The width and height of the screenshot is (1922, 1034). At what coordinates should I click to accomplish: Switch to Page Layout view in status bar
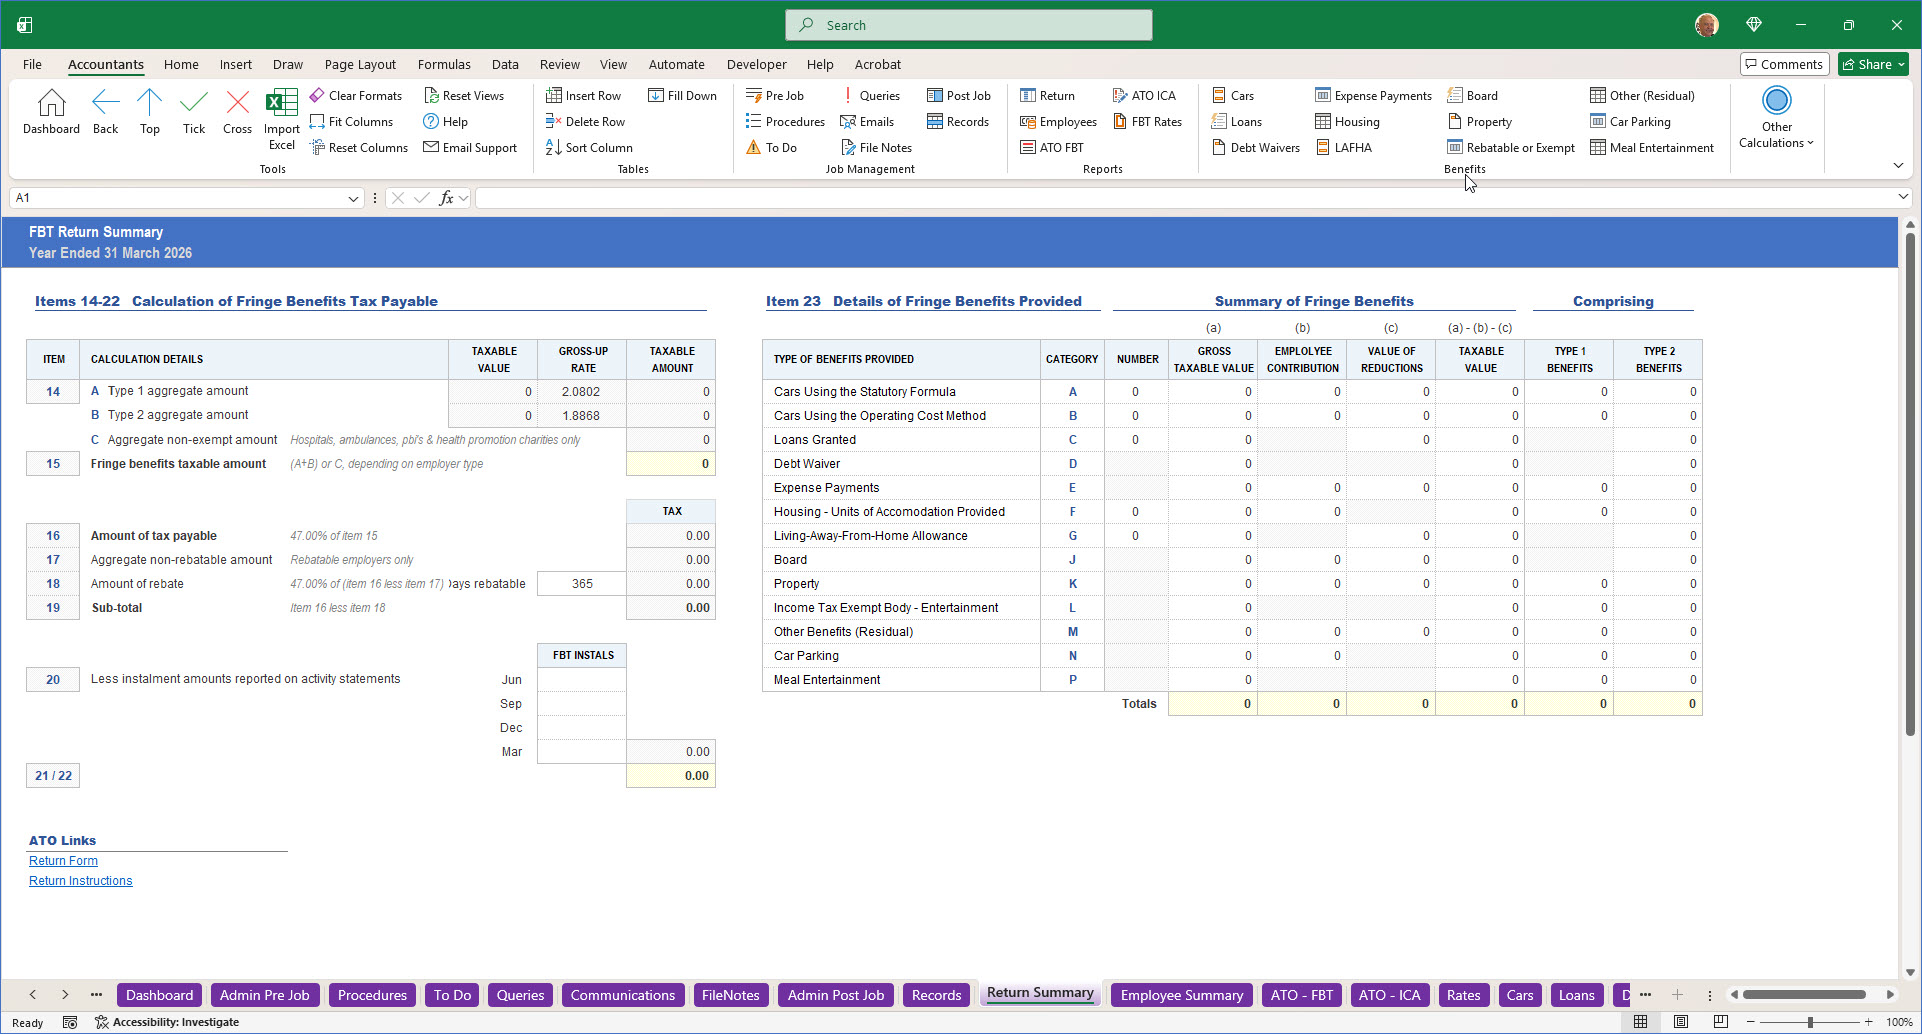click(1681, 1022)
